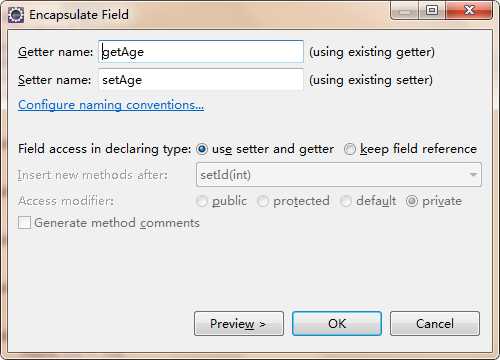Maximize the Encapsulate Field dialog

pos(432,11)
